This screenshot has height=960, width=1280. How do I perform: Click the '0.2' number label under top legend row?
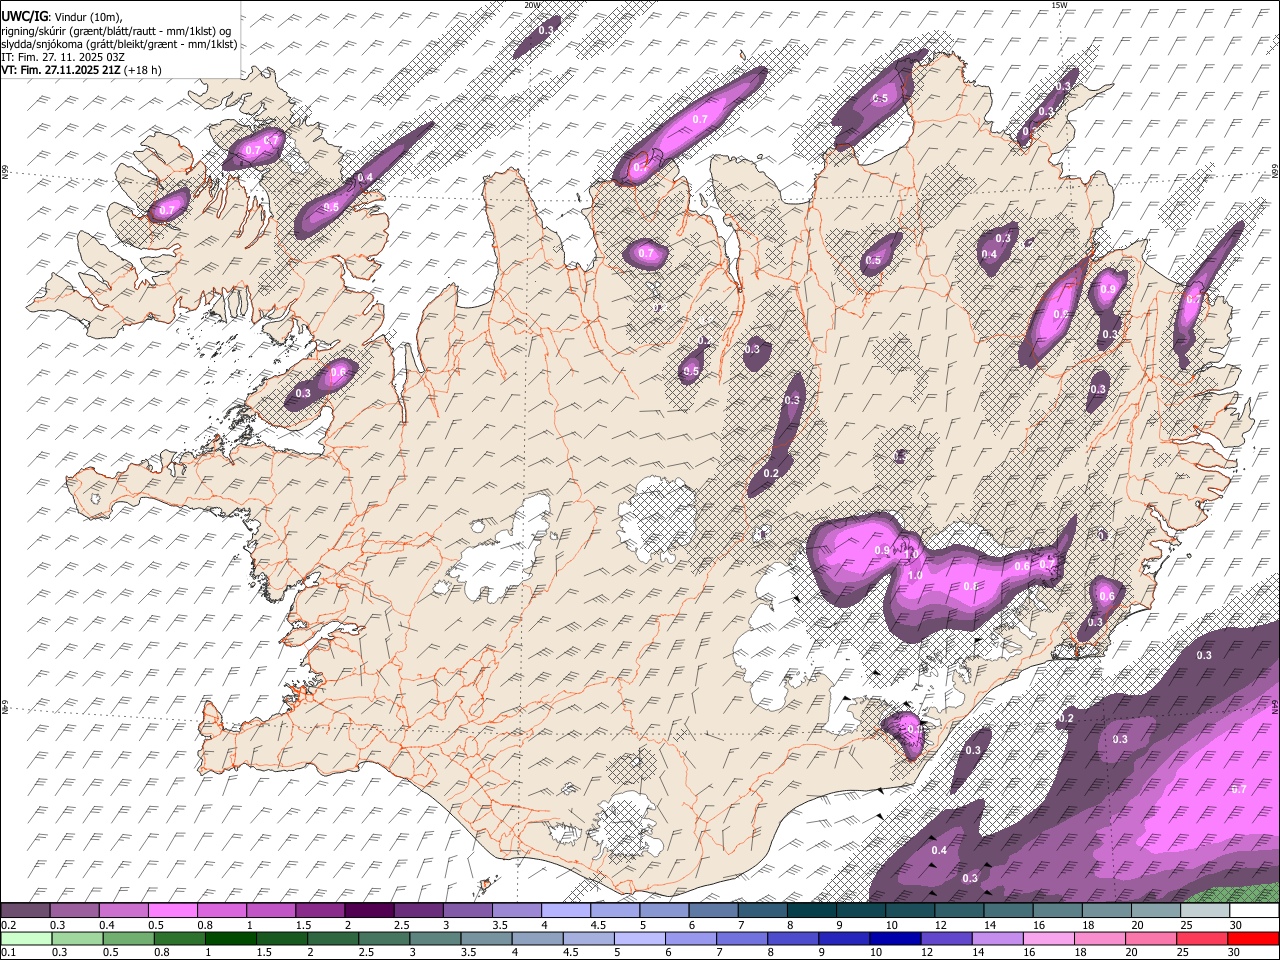point(9,924)
